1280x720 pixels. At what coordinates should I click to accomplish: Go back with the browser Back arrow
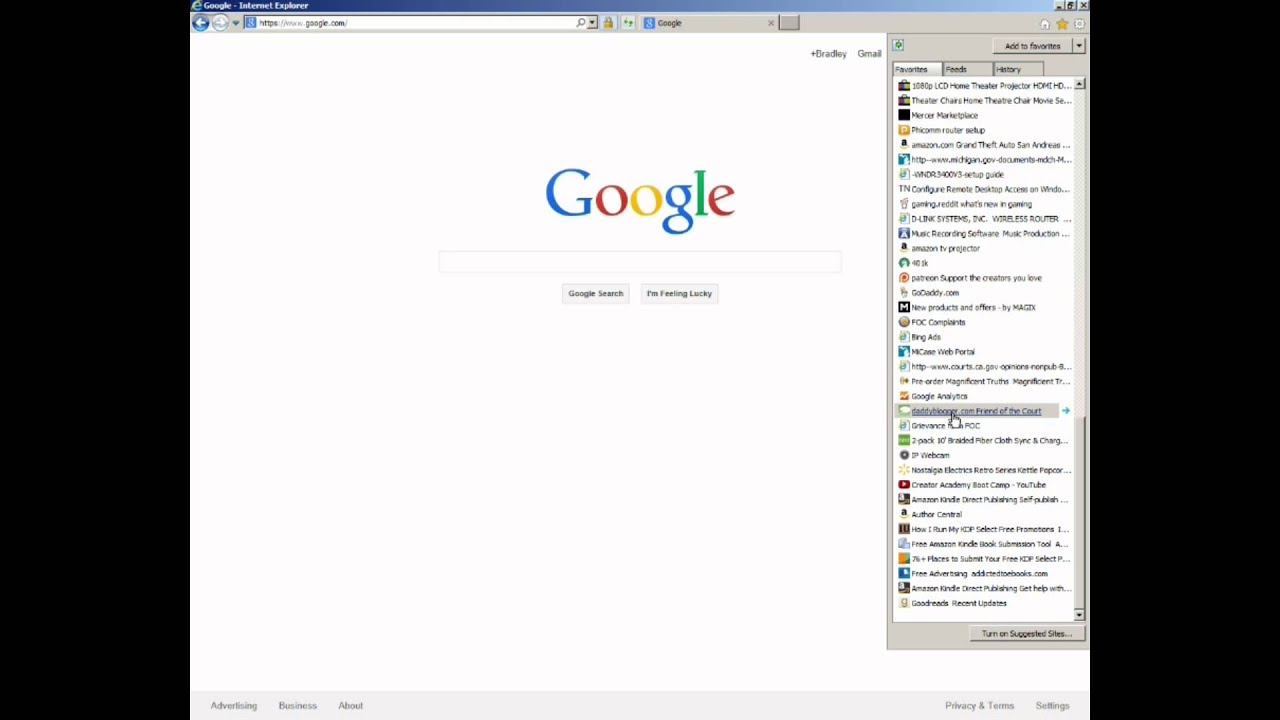pyautogui.click(x=200, y=23)
